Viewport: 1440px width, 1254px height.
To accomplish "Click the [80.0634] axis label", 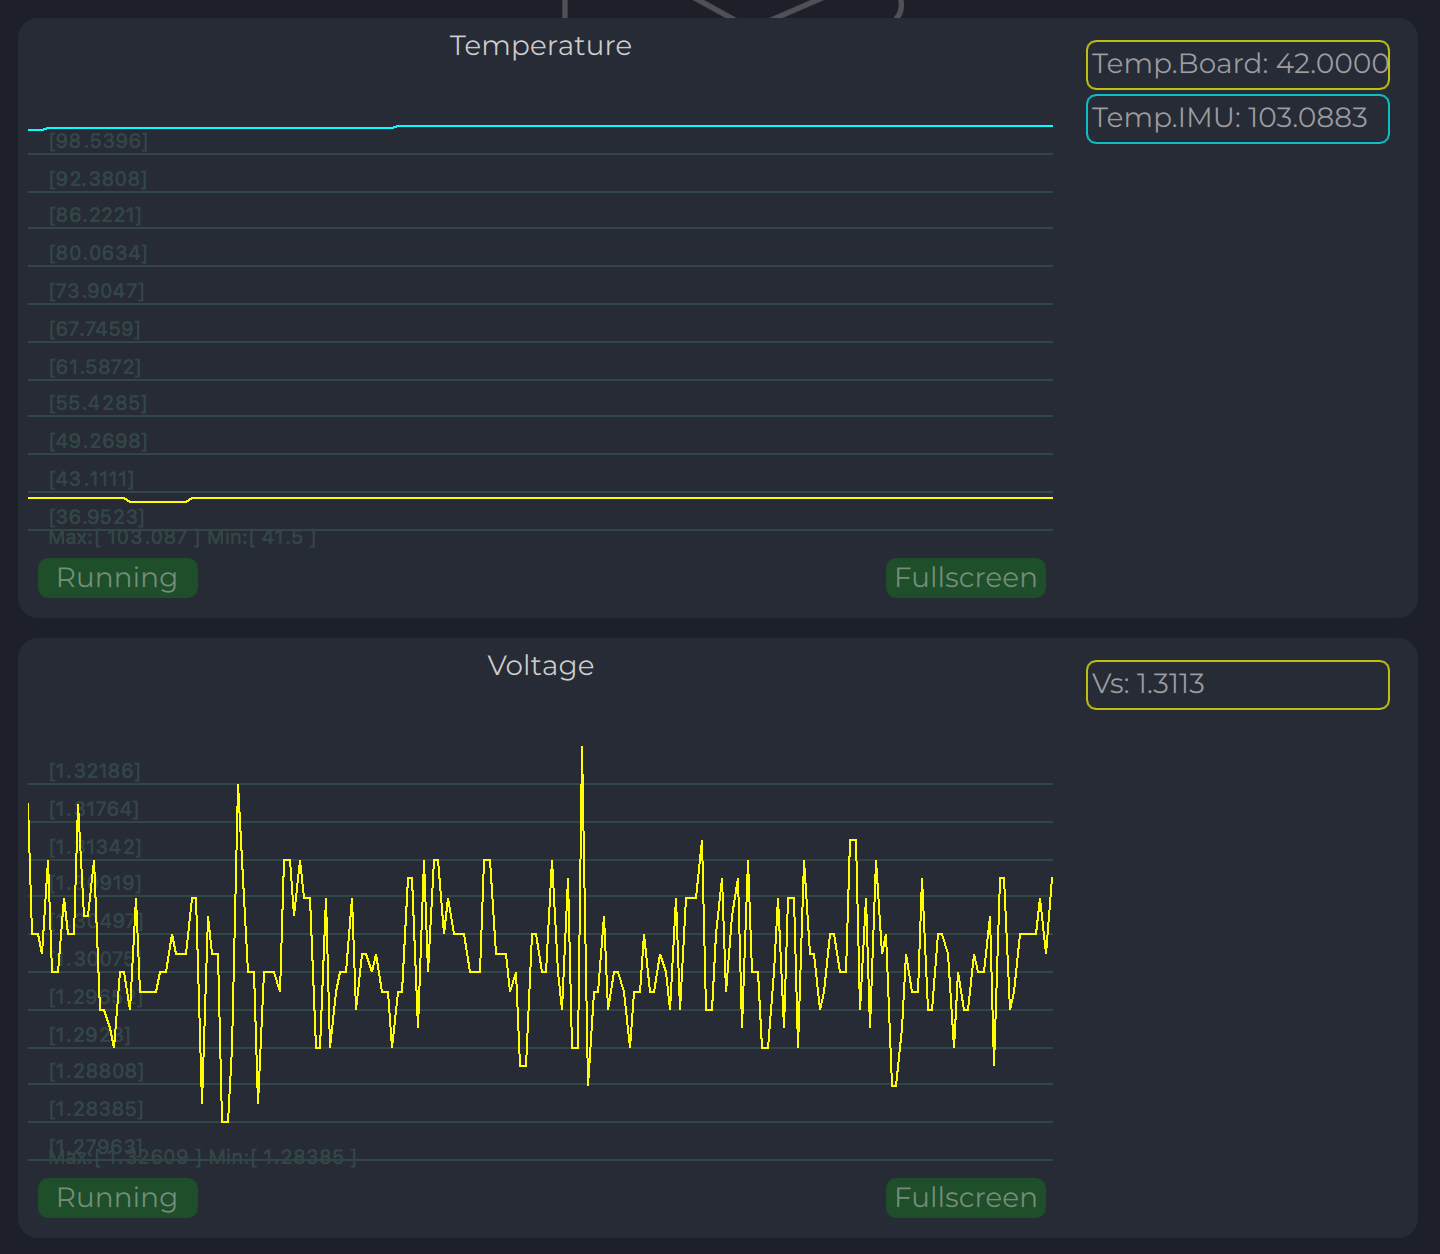I will point(98,253).
